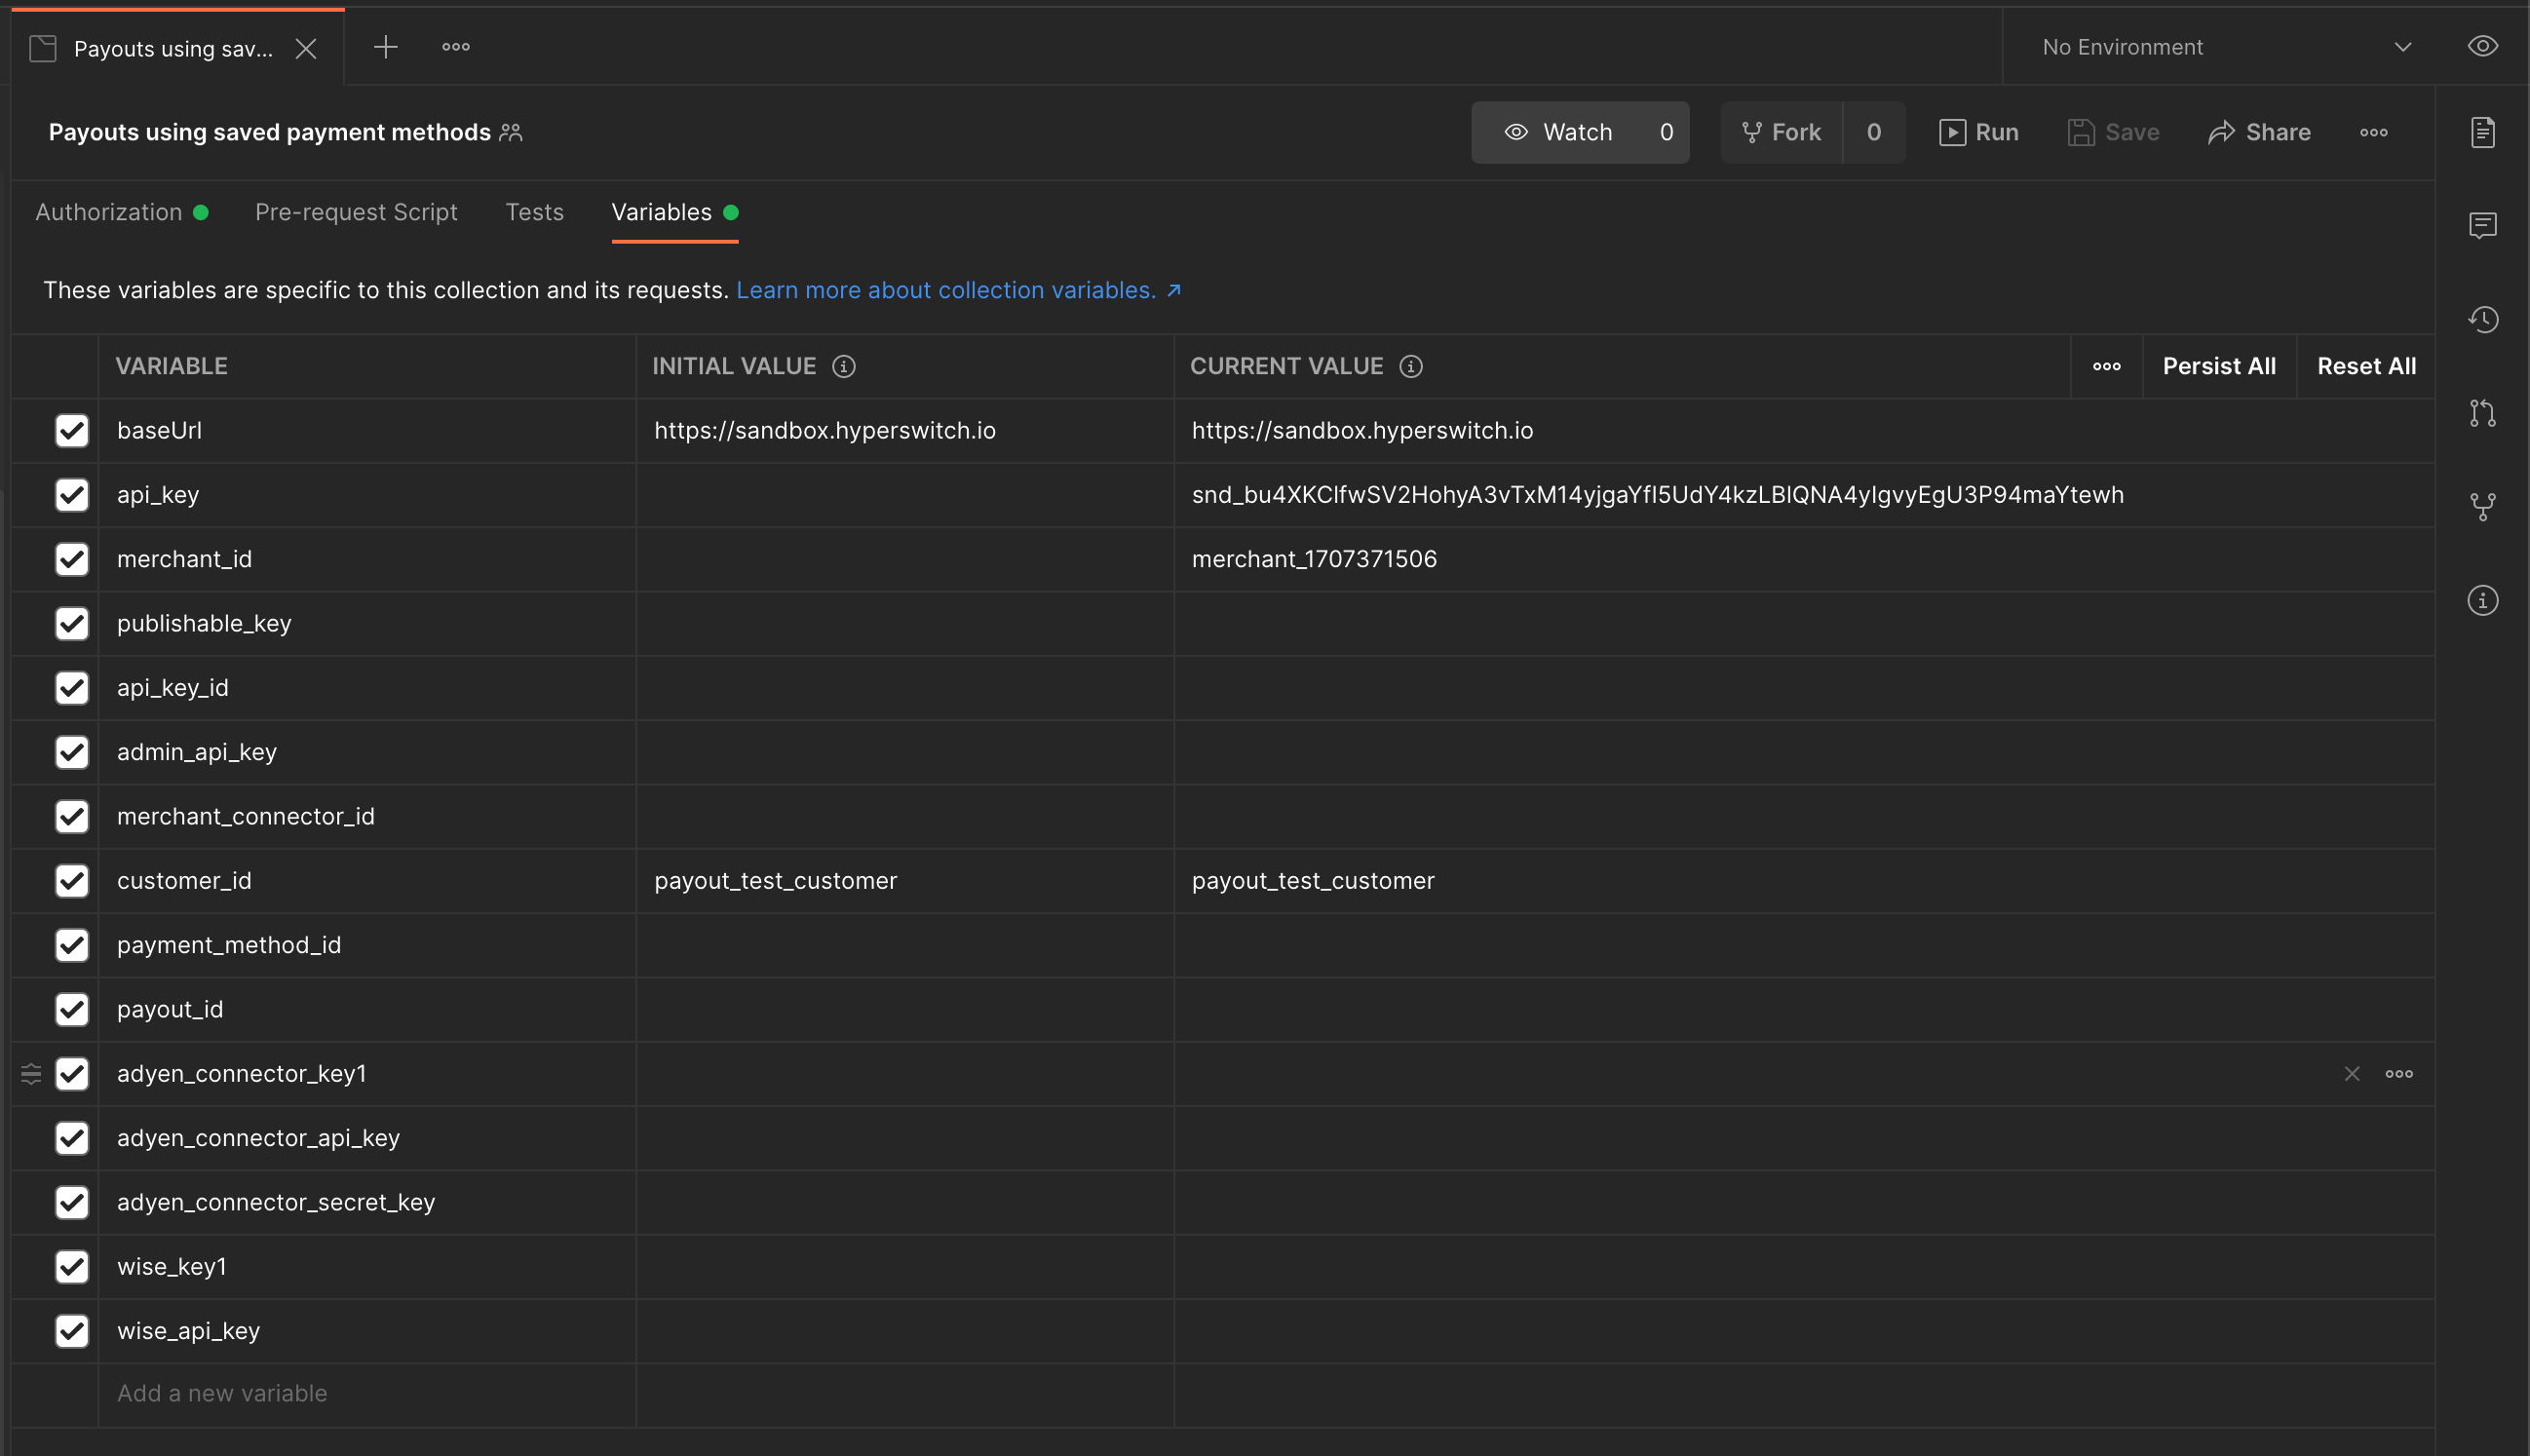This screenshot has width=2530, height=1456.
Task: Switch to the Pre-request Script tab
Action: [356, 211]
